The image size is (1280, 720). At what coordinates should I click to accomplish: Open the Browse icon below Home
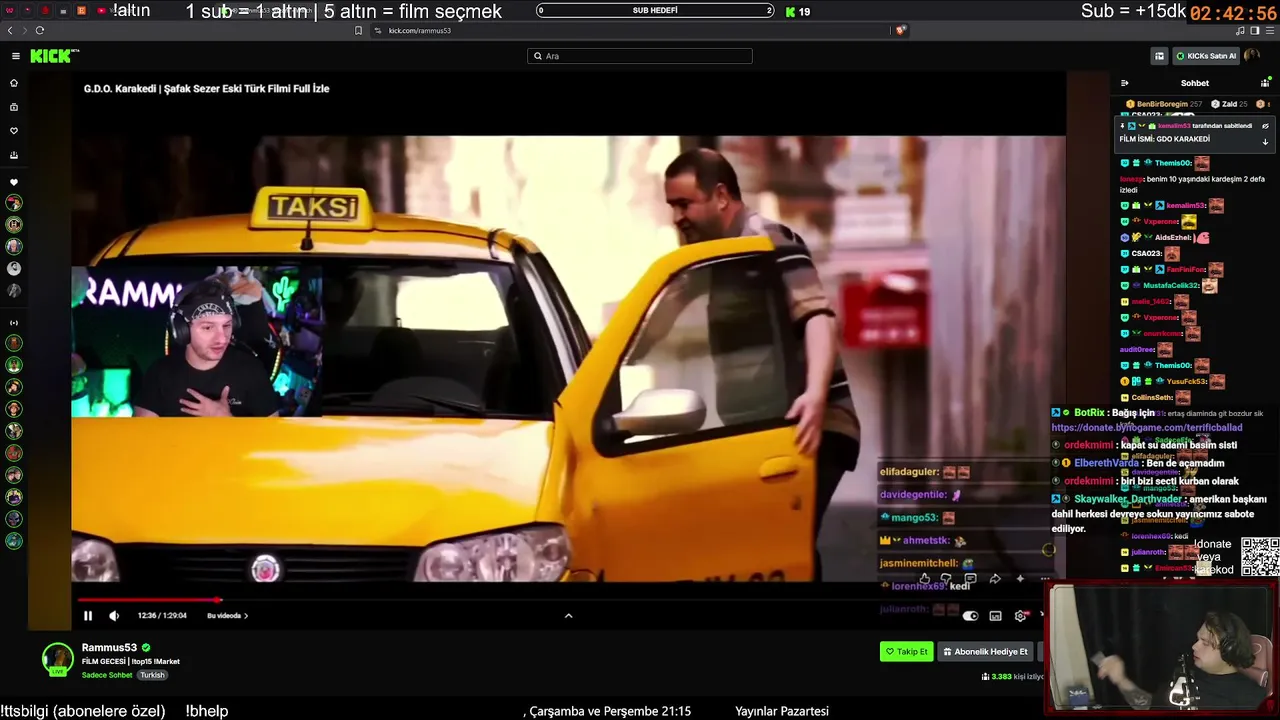(14, 107)
